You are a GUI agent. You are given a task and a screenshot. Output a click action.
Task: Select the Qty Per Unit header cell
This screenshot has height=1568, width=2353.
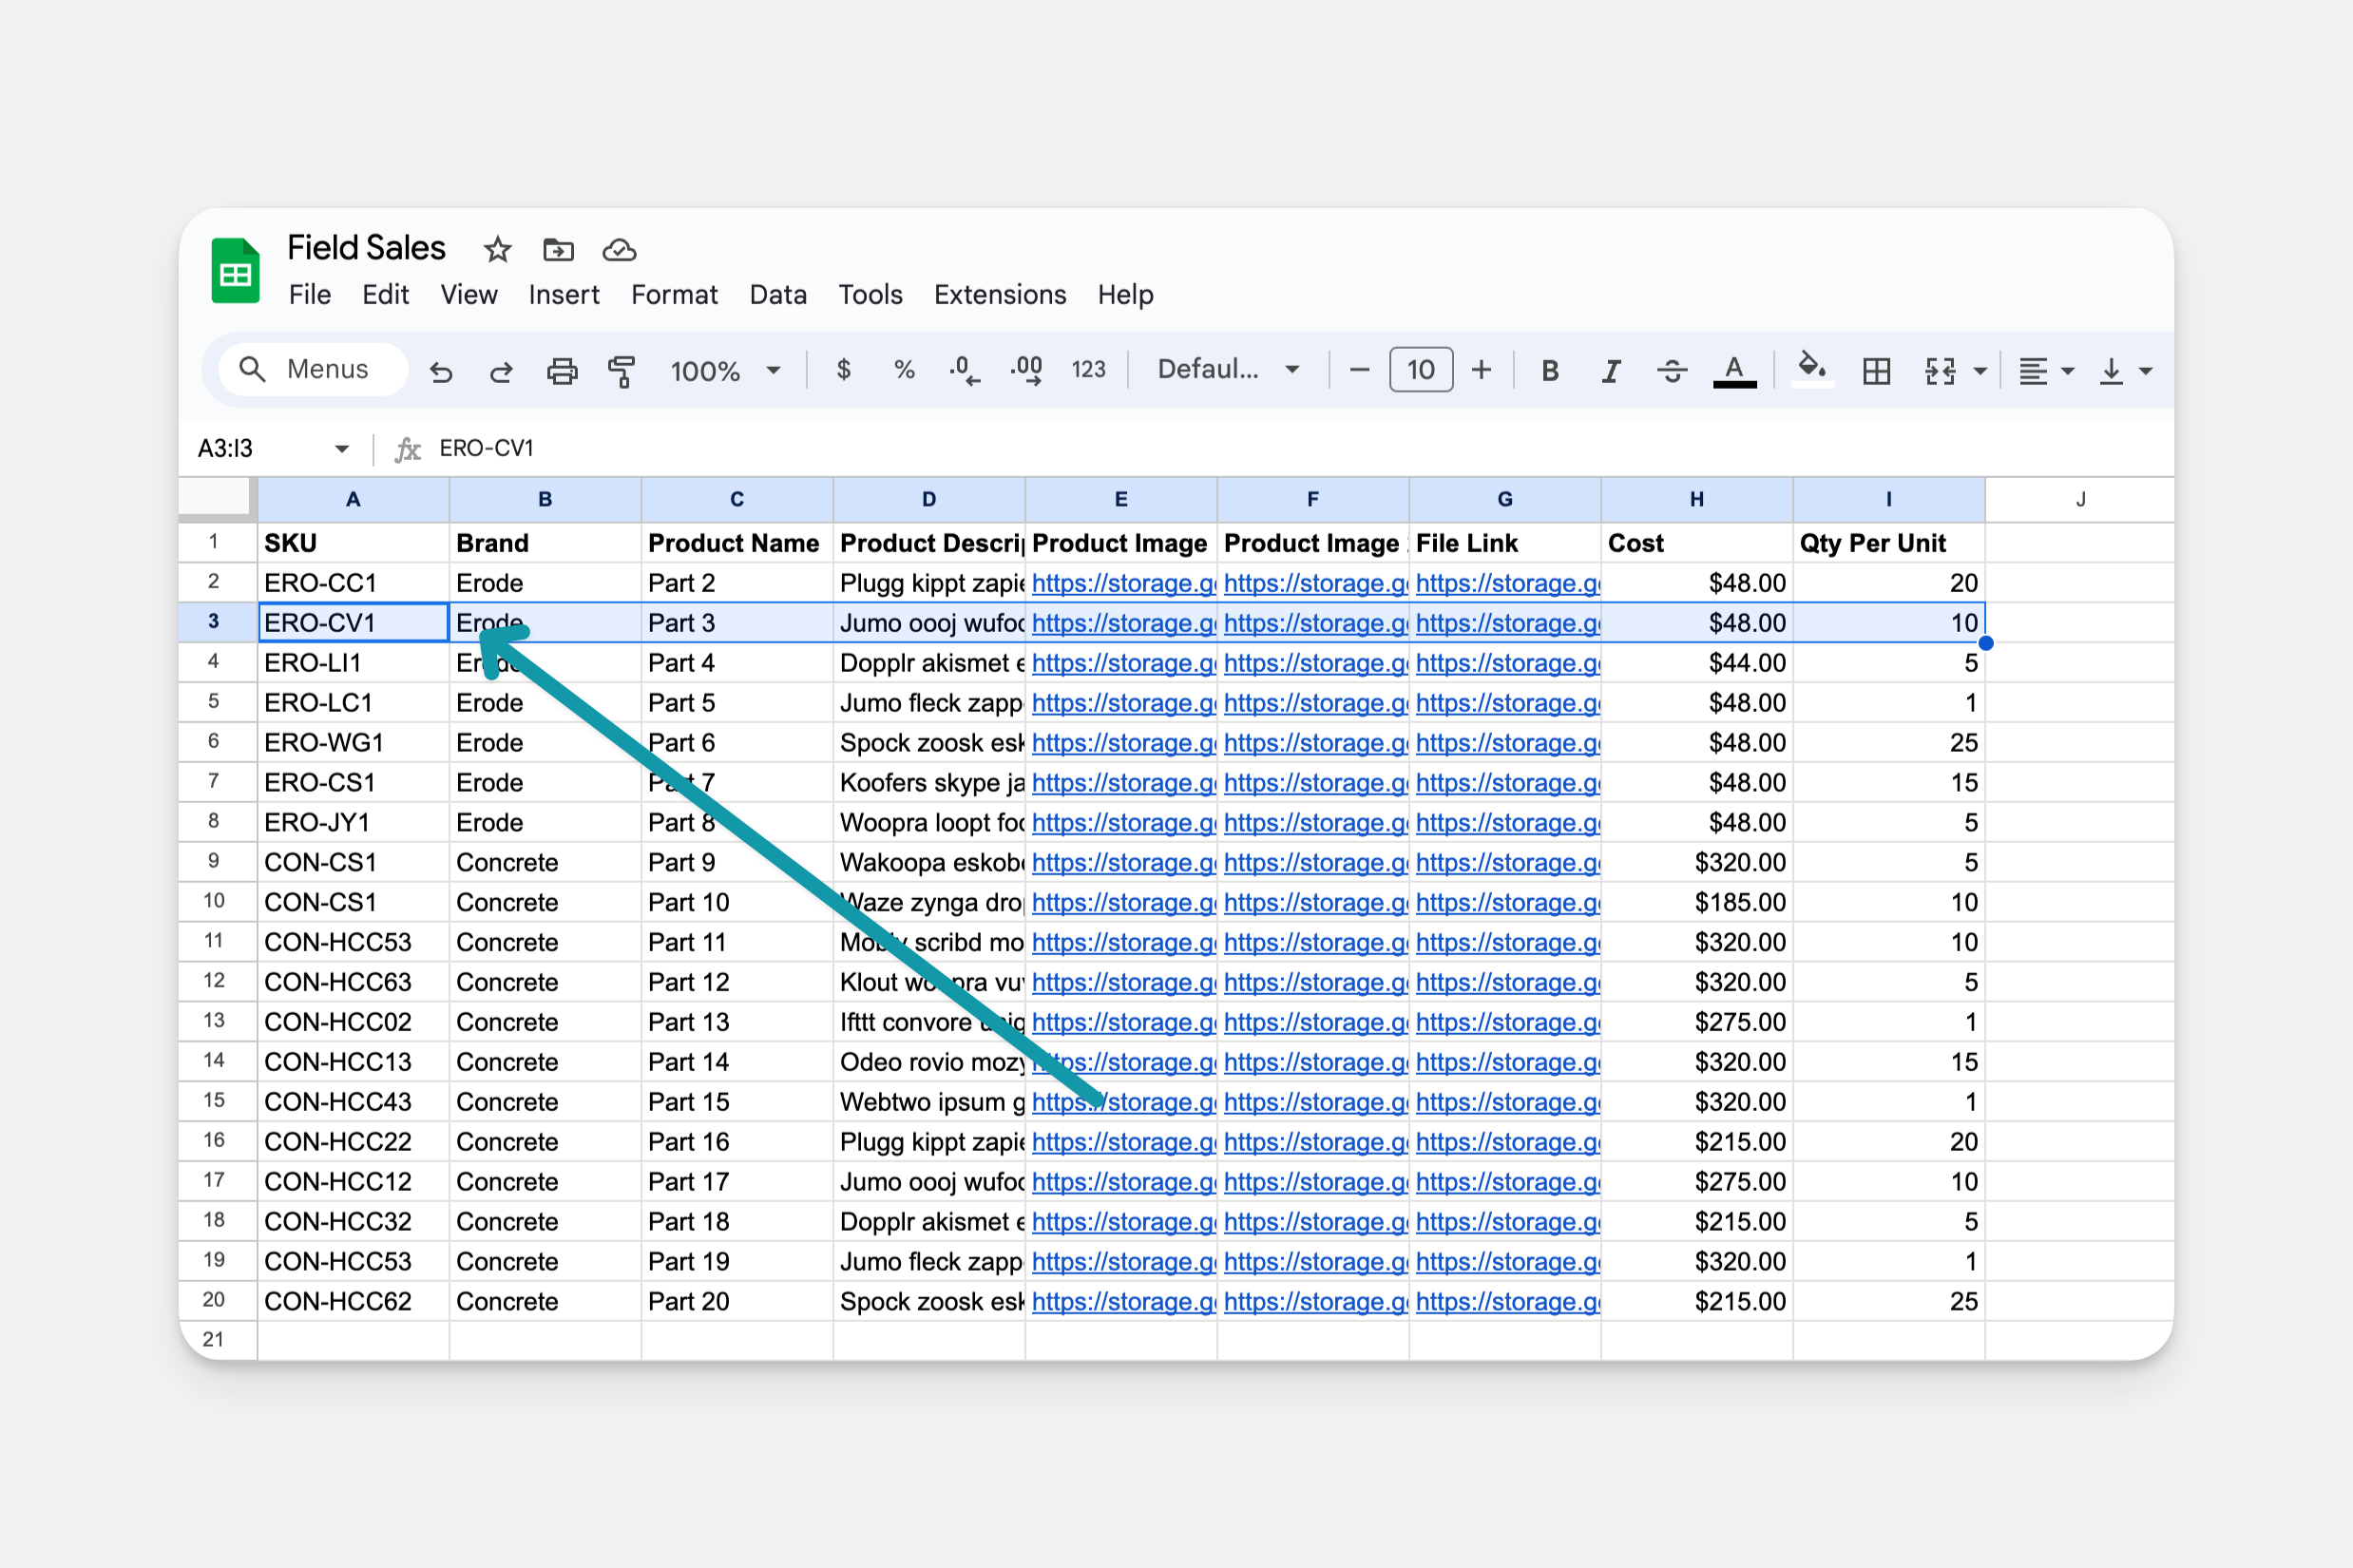tap(1889, 543)
